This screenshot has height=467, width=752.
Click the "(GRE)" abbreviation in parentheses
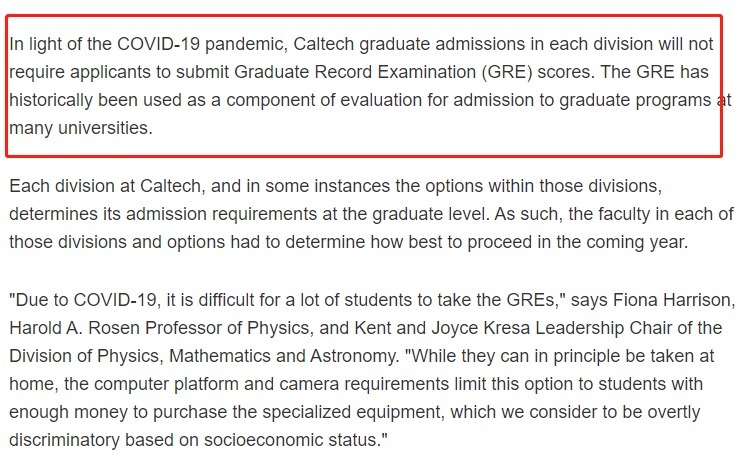pos(507,71)
